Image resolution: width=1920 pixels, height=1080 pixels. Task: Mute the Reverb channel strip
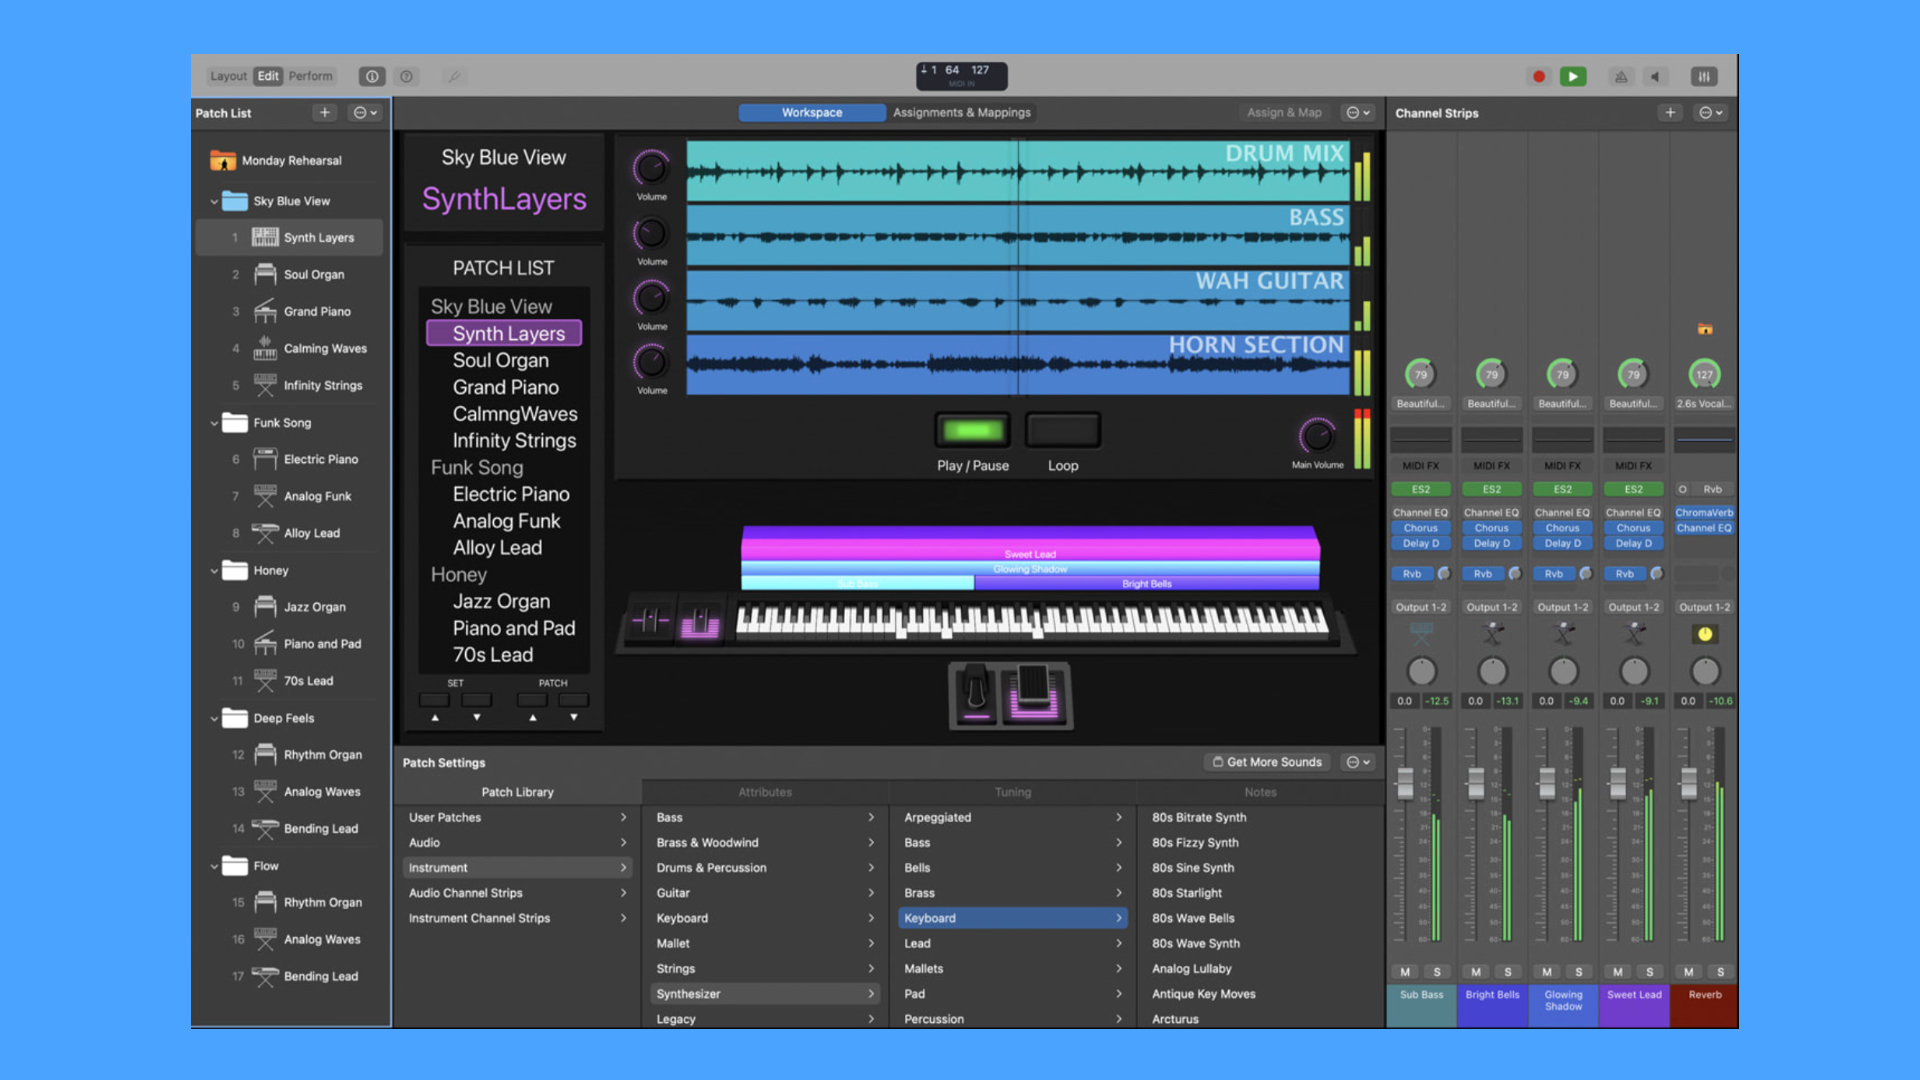click(1689, 972)
